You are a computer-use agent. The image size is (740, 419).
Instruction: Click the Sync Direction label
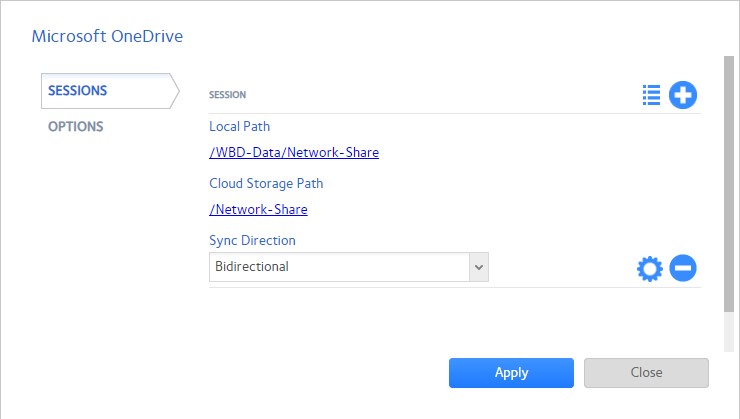click(x=252, y=241)
